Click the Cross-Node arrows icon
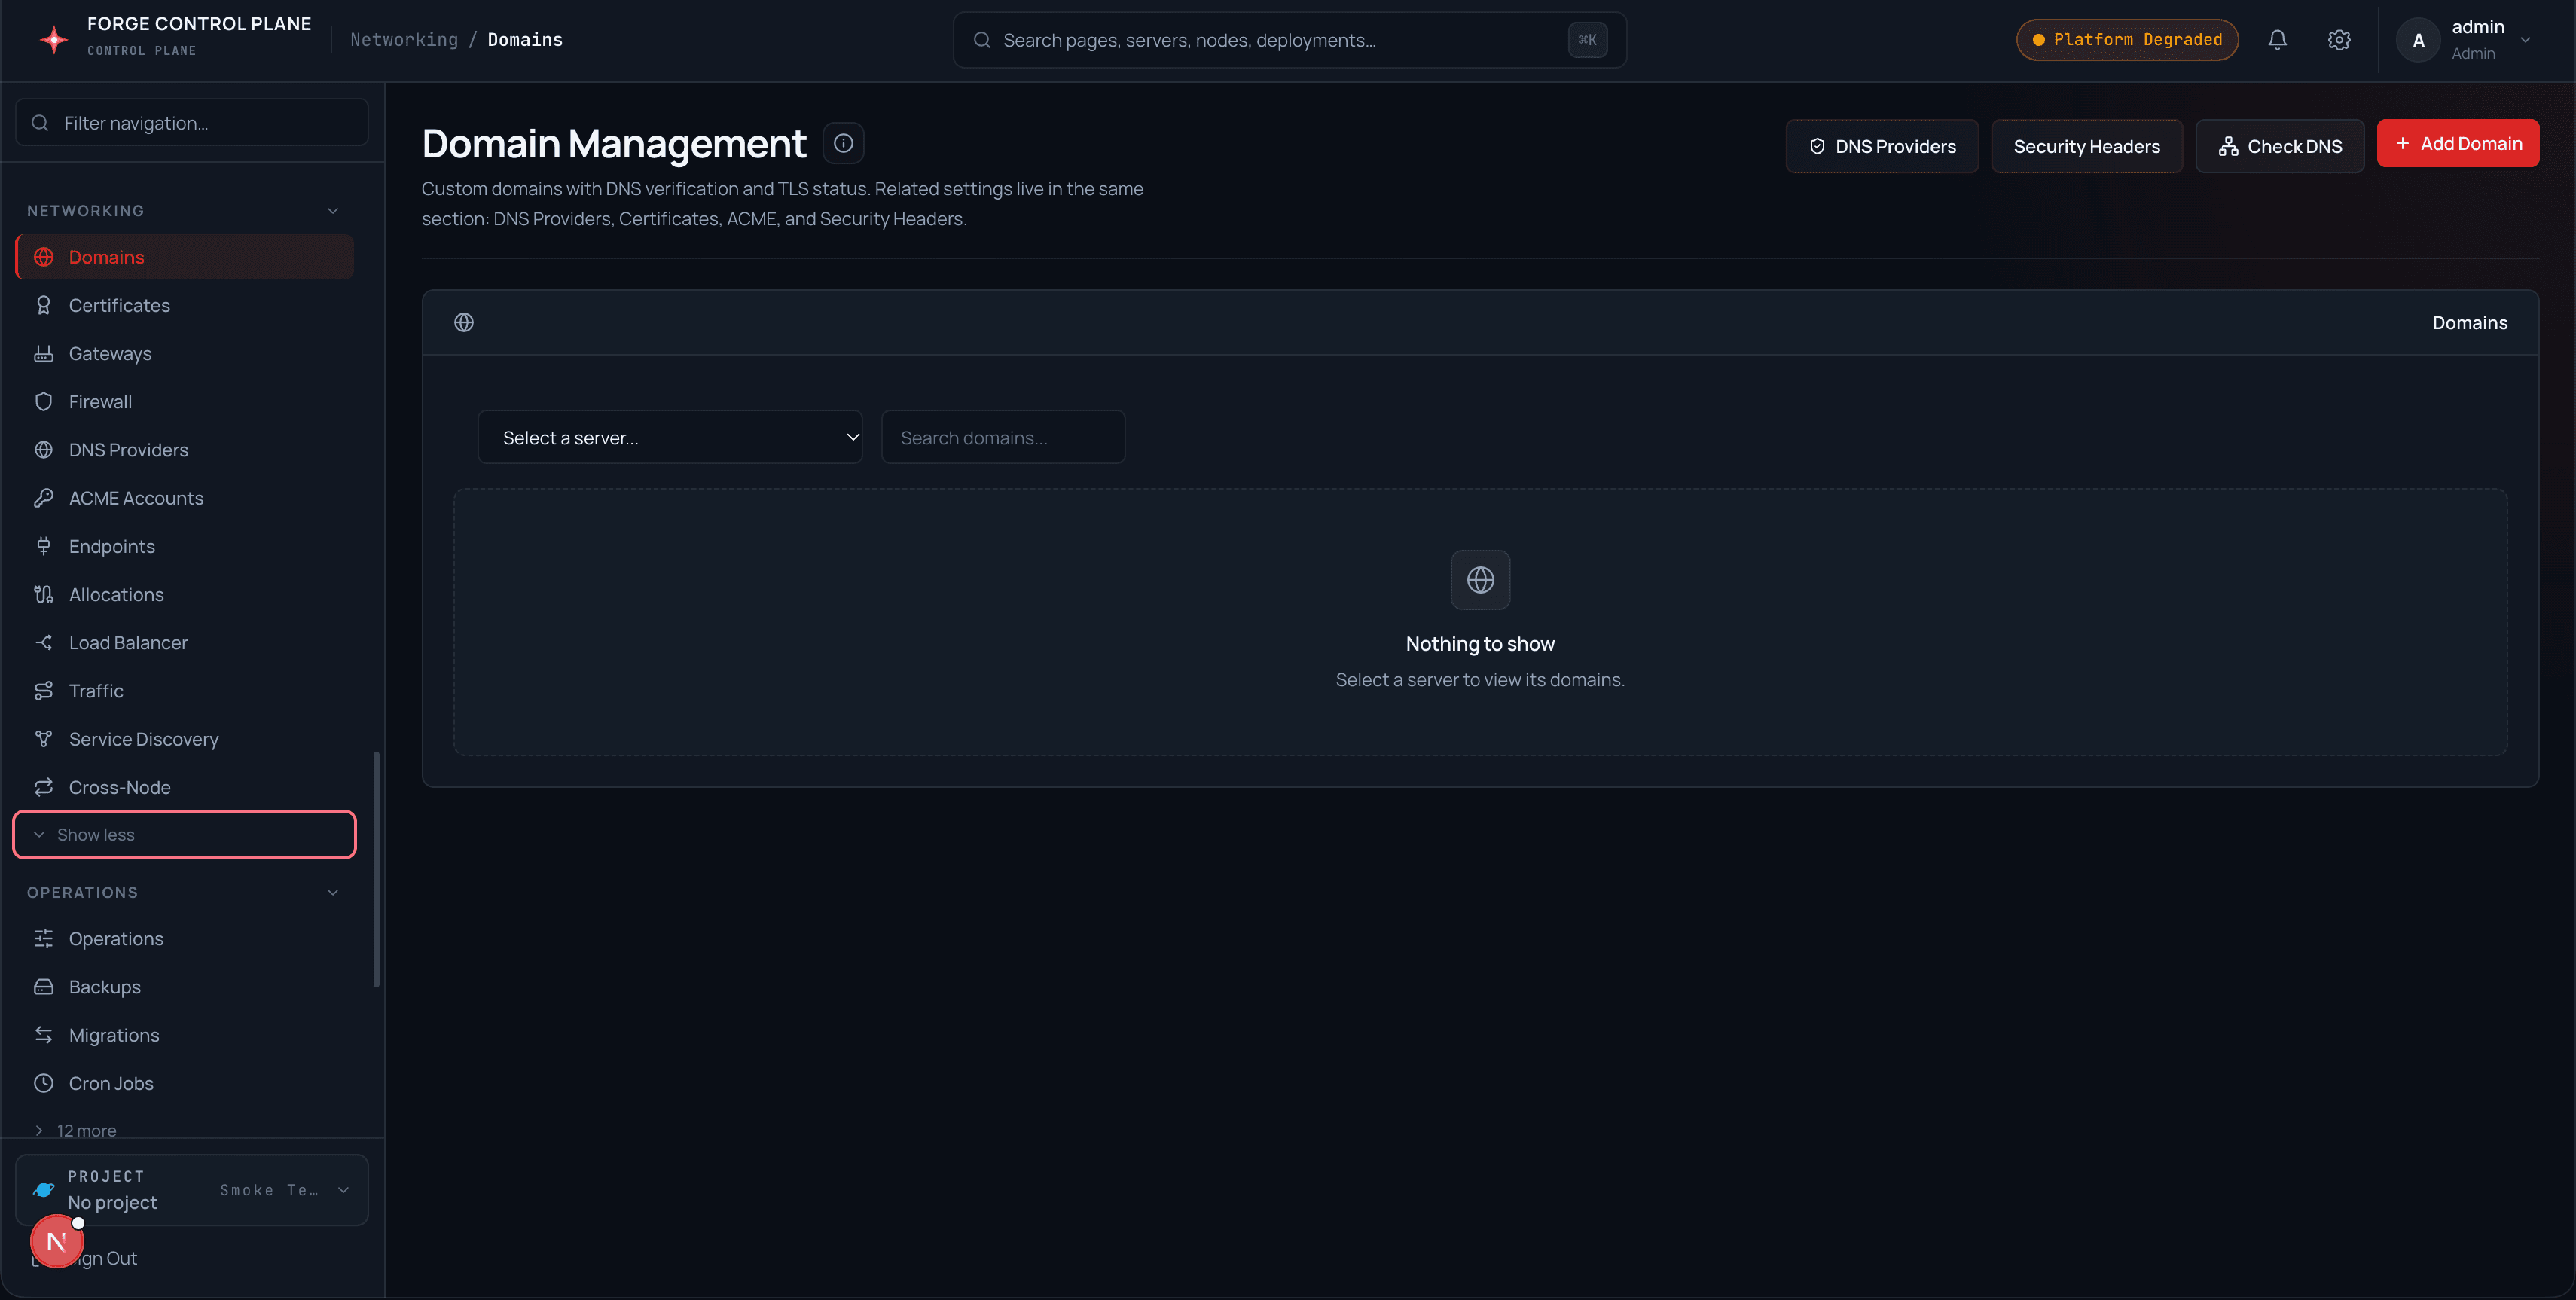 pyautogui.click(x=44, y=787)
